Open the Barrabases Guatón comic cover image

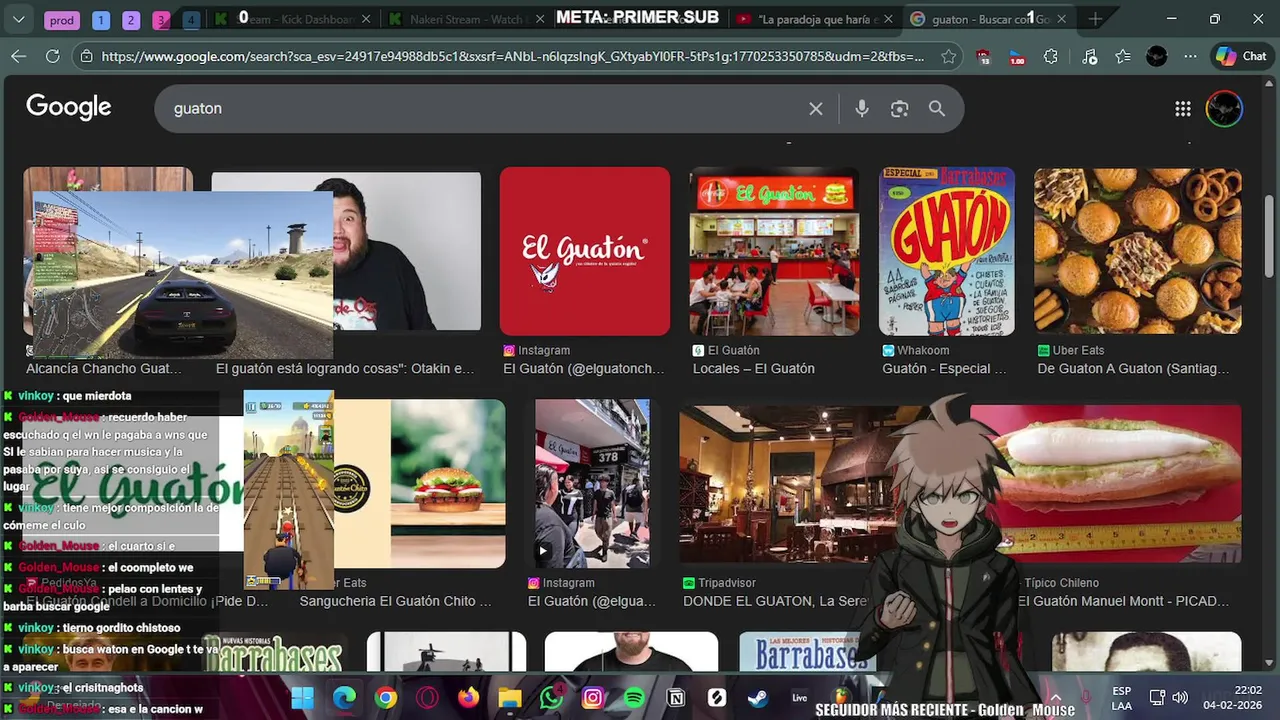pyautogui.click(x=947, y=251)
